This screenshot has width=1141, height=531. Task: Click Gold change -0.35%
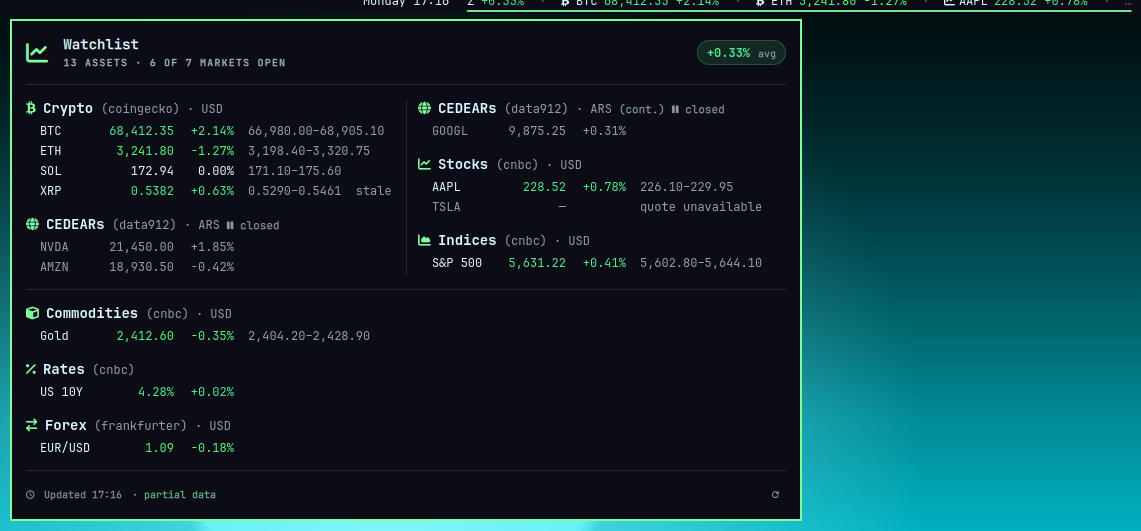(212, 336)
